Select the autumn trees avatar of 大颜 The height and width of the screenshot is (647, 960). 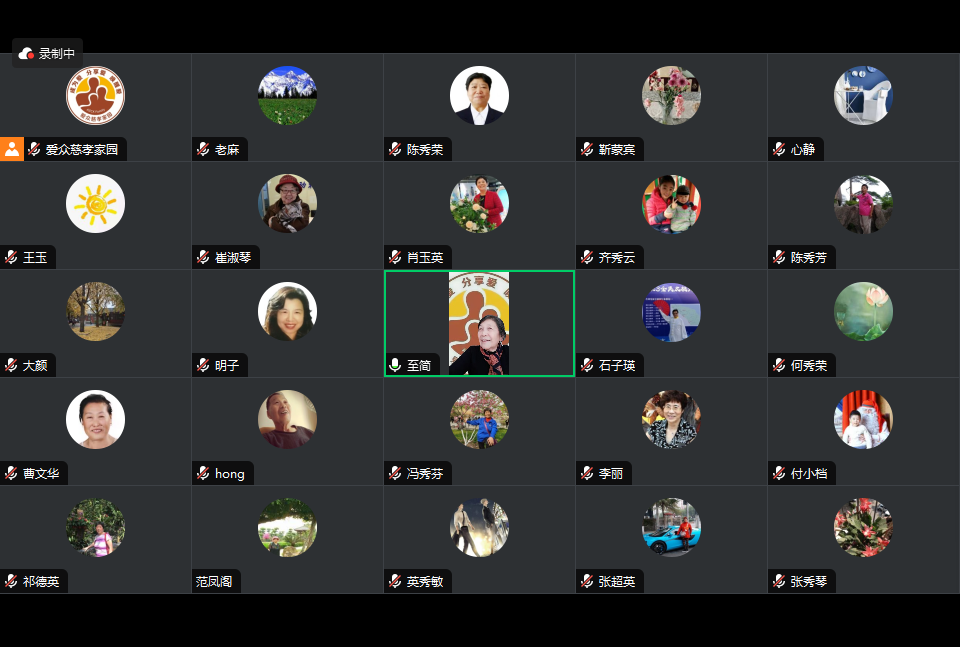pyautogui.click(x=96, y=312)
